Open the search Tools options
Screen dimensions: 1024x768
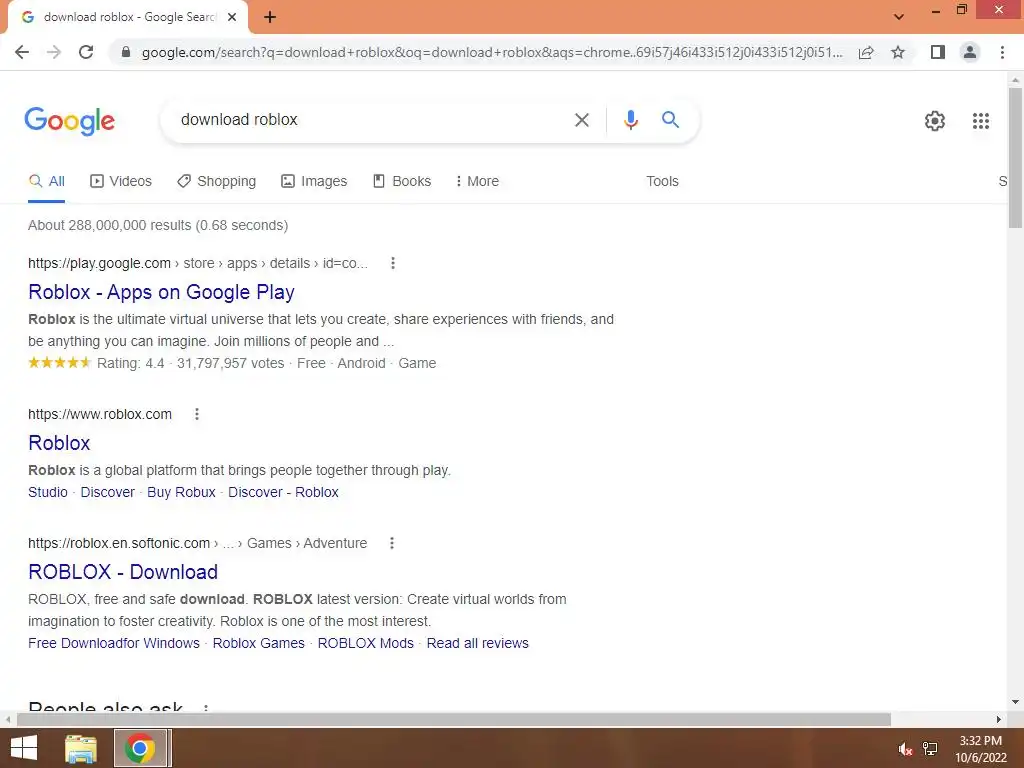click(x=662, y=182)
